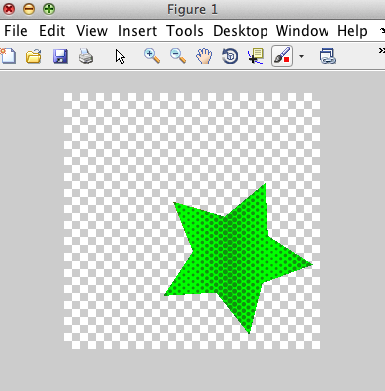Click the New Figure icon
The width and height of the screenshot is (385, 391).
(x=8, y=56)
